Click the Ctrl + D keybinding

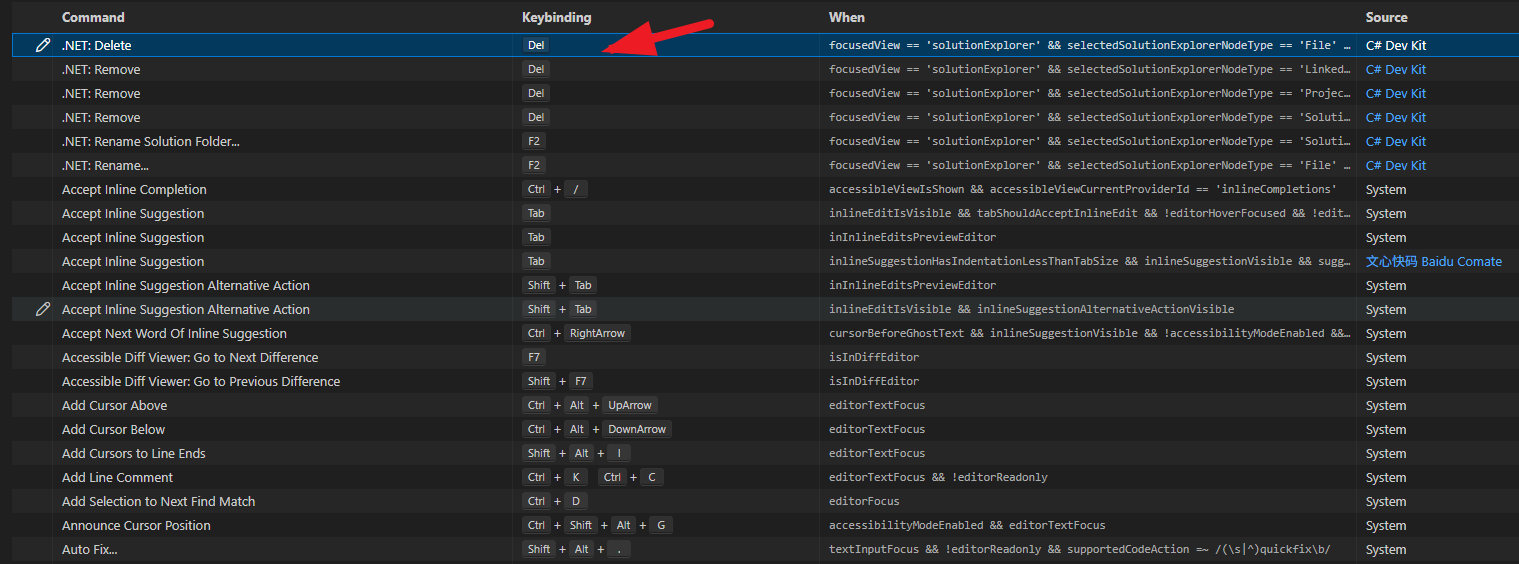pyautogui.click(x=555, y=501)
